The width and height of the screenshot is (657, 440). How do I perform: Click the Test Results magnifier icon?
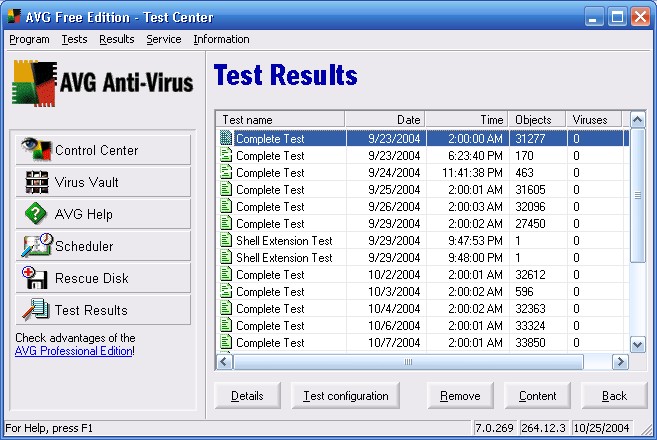(36, 310)
